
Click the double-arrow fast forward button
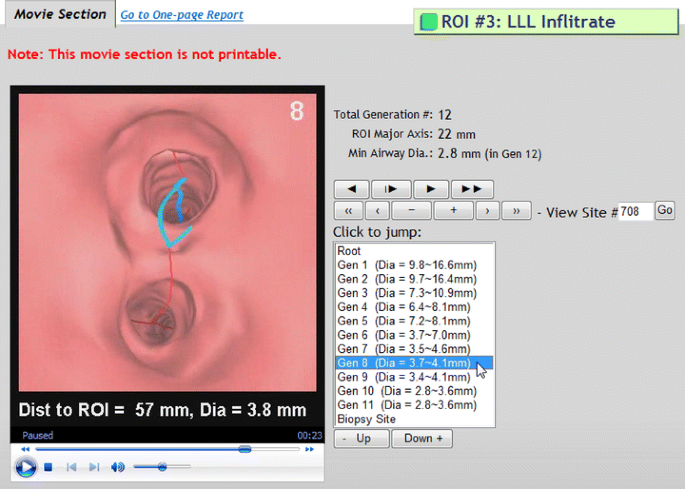[x=471, y=188]
